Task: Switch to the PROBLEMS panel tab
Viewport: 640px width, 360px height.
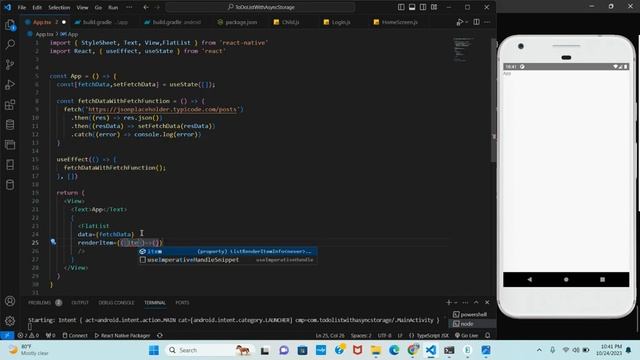Action: click(40, 302)
